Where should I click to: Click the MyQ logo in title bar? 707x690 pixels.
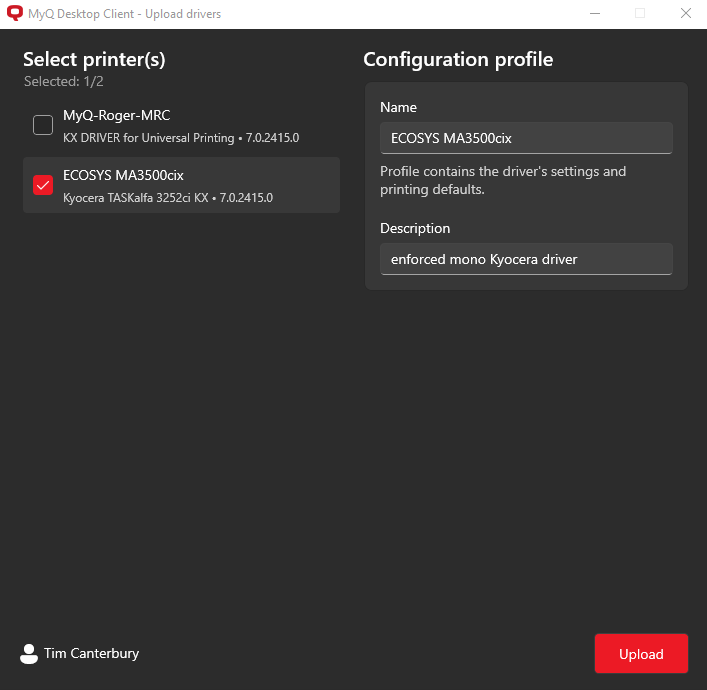point(15,14)
